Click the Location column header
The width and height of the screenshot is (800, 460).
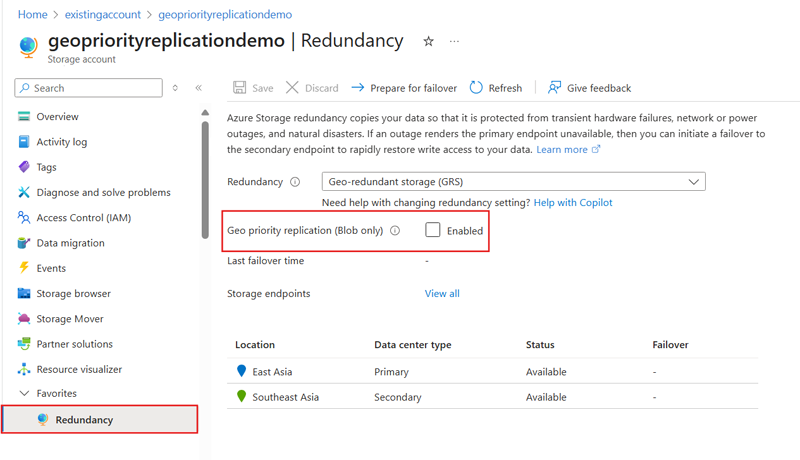pyautogui.click(x=255, y=345)
